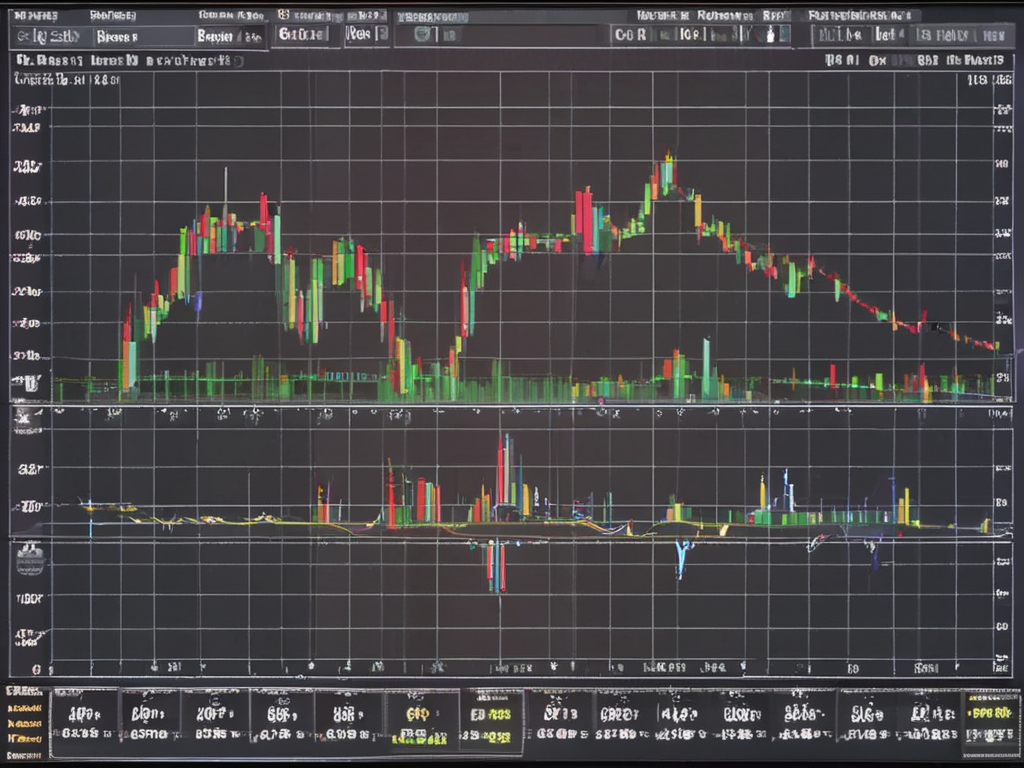Open the first menu in the top-left menu bar
The height and width of the screenshot is (768, 1024).
[x=34, y=16]
